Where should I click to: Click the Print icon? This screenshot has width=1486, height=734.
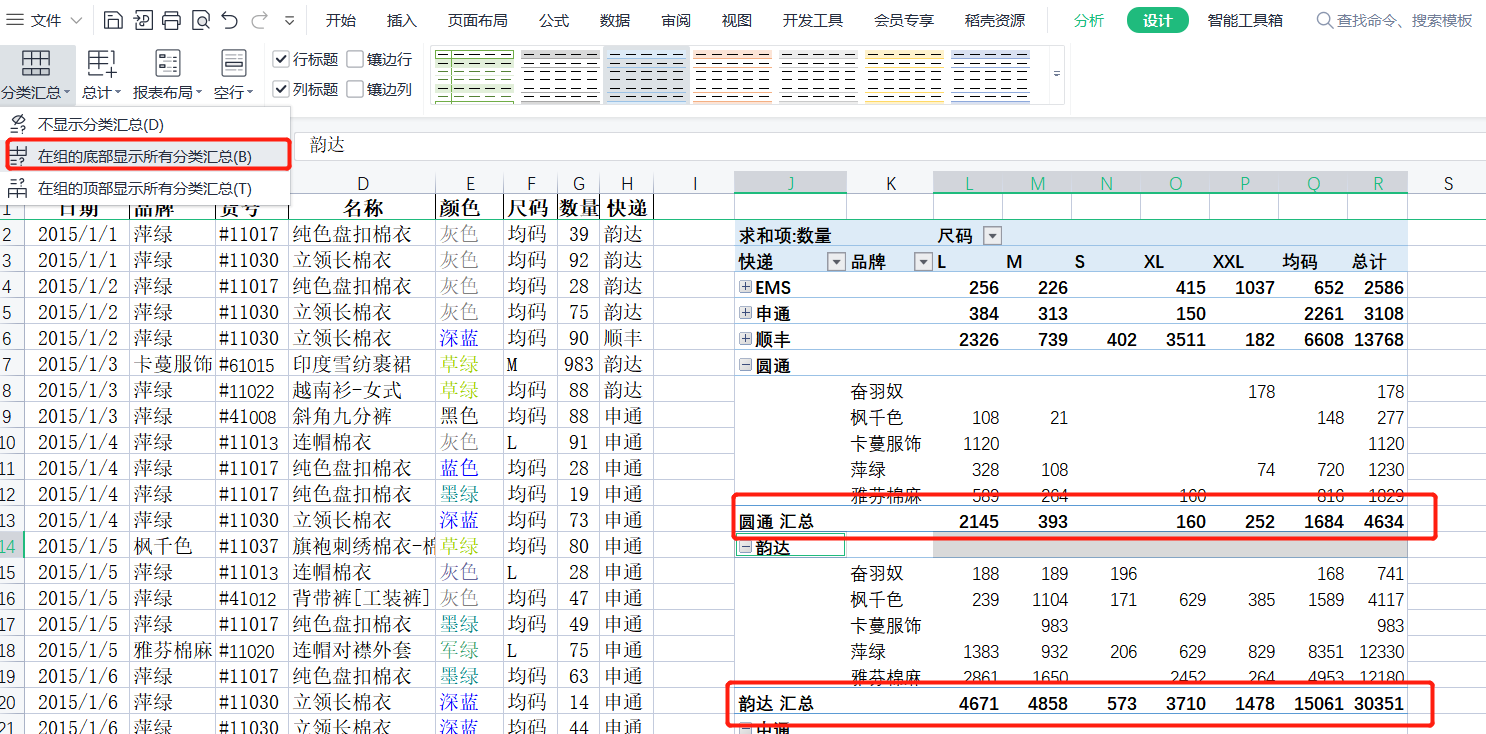171,20
